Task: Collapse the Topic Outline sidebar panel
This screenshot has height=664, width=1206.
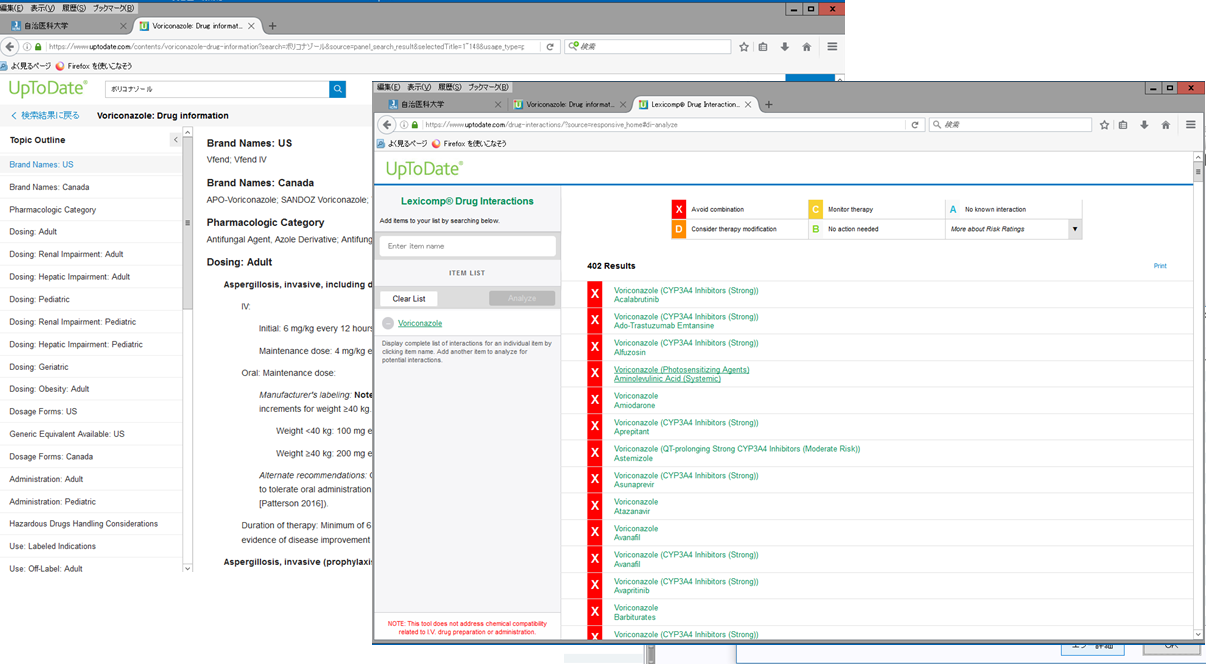Action: (x=175, y=140)
